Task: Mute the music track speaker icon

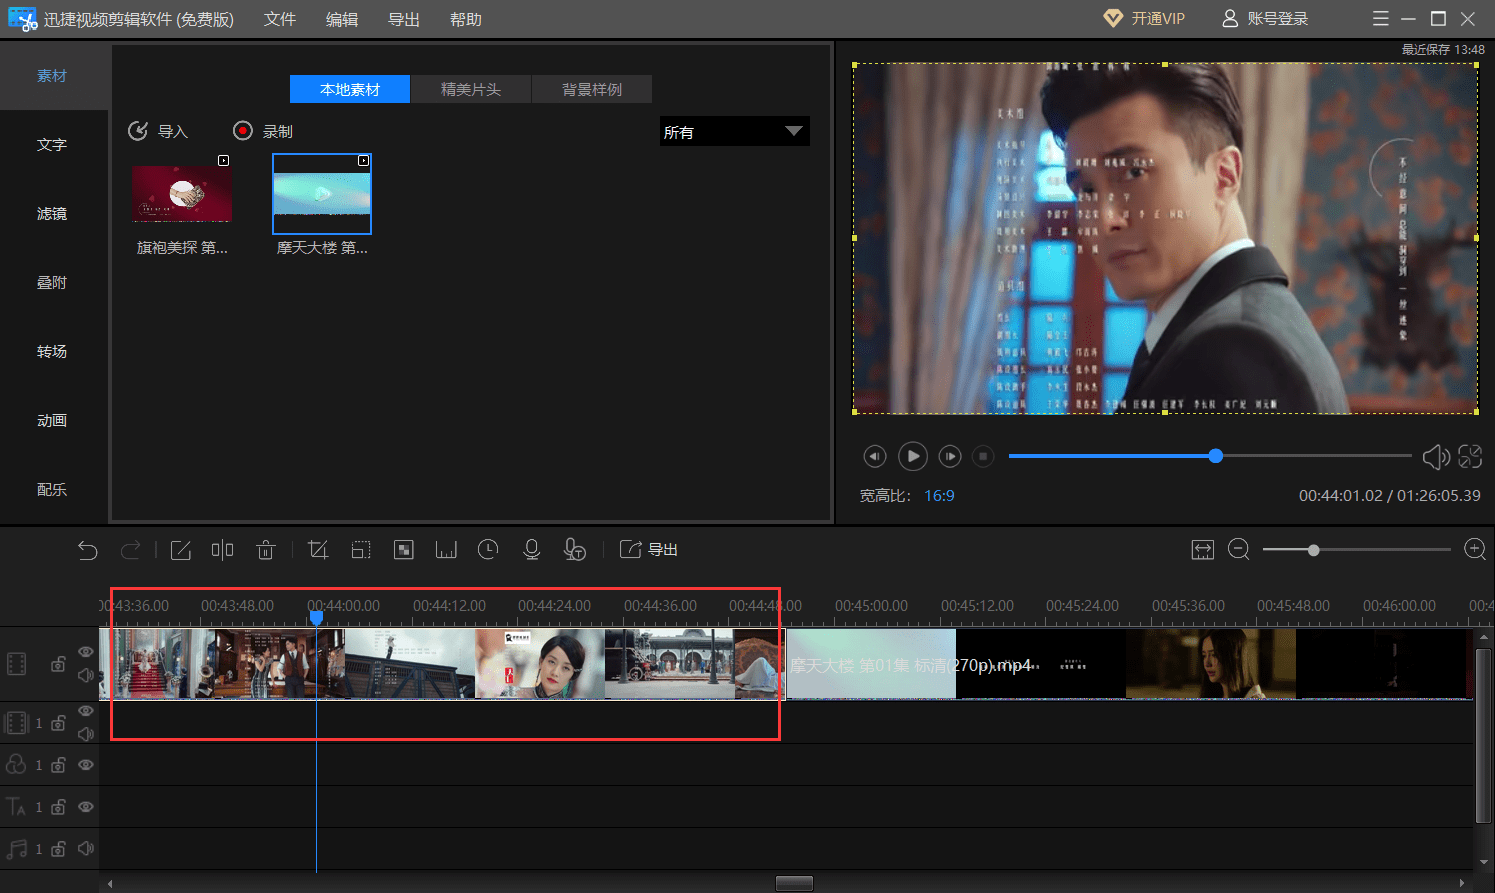Action: click(x=86, y=849)
